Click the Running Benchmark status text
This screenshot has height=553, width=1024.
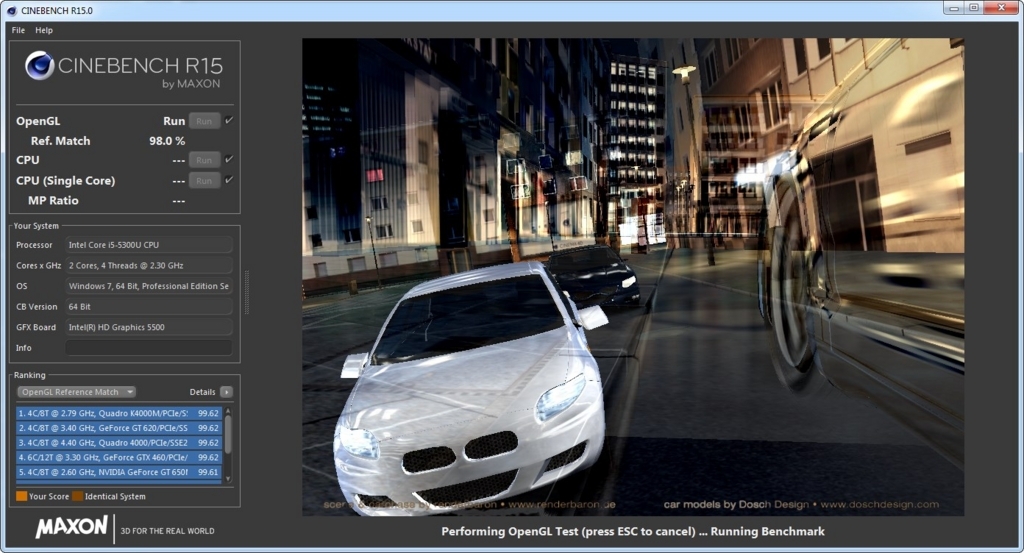point(767,531)
